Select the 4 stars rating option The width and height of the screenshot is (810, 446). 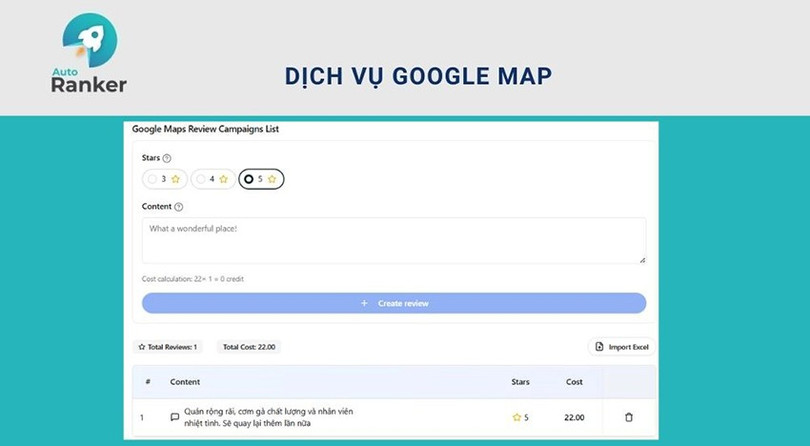(x=212, y=179)
